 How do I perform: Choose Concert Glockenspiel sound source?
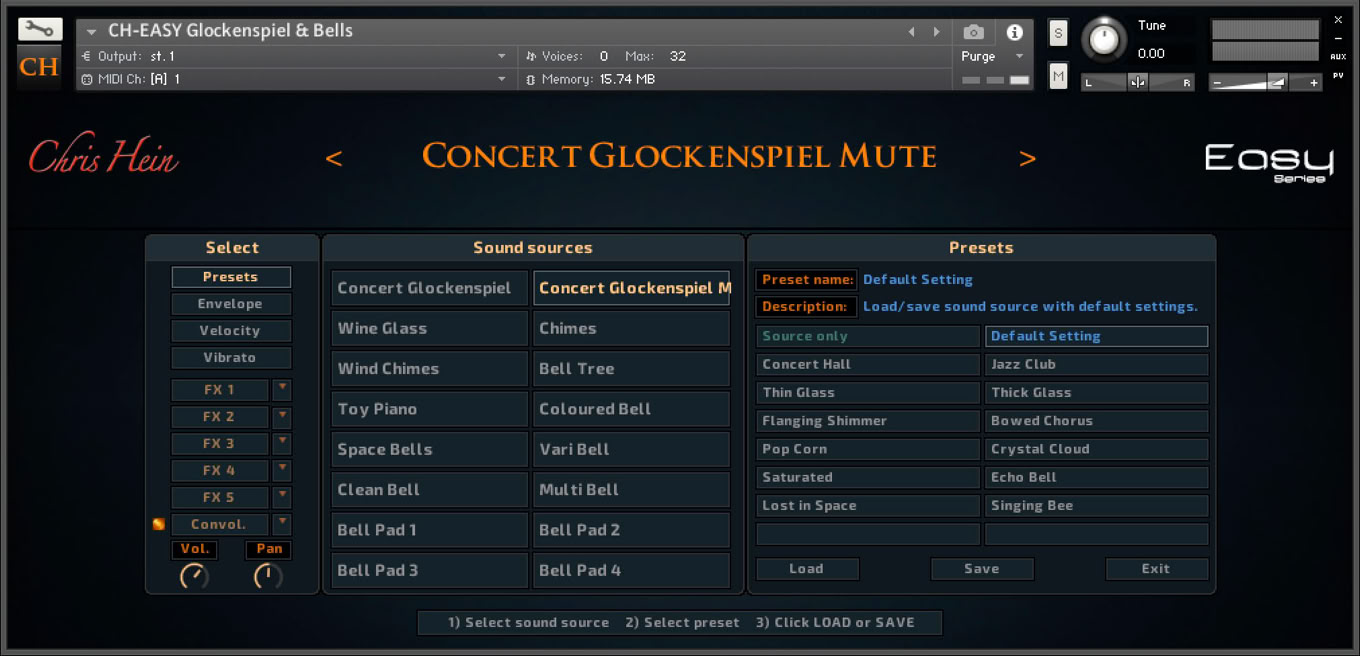(x=429, y=288)
